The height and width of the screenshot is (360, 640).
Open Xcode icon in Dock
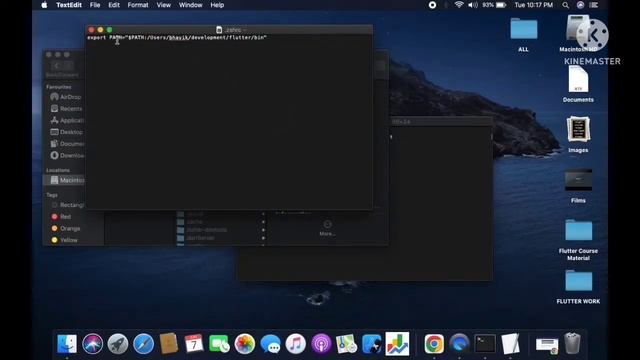click(x=371, y=344)
